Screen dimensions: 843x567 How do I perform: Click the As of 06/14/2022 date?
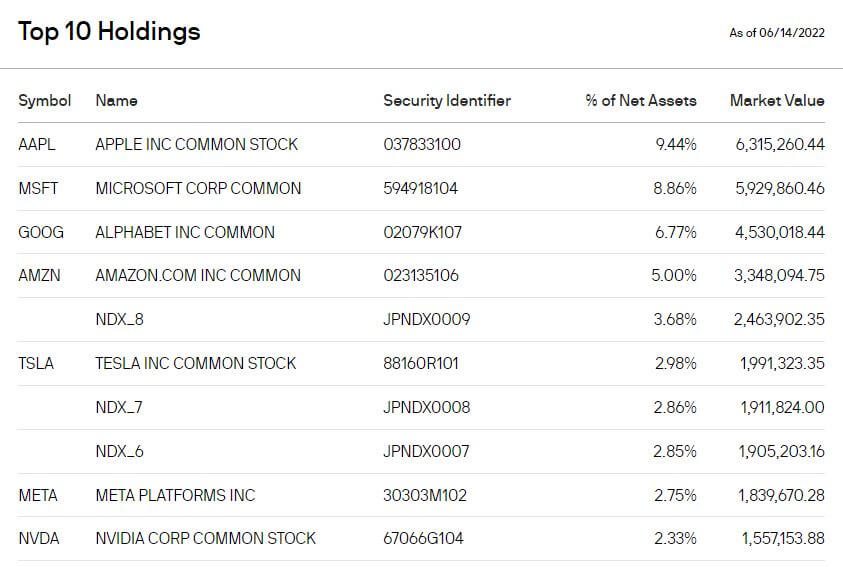click(777, 33)
